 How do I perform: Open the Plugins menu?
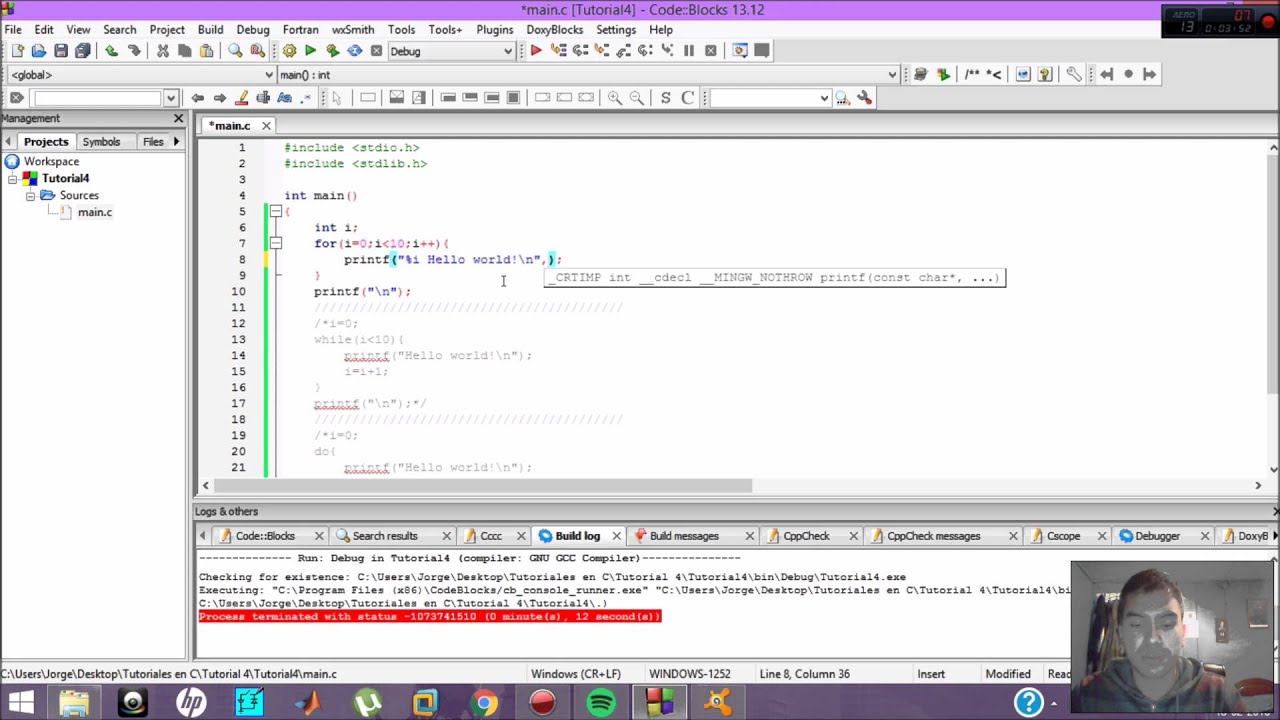[494, 29]
